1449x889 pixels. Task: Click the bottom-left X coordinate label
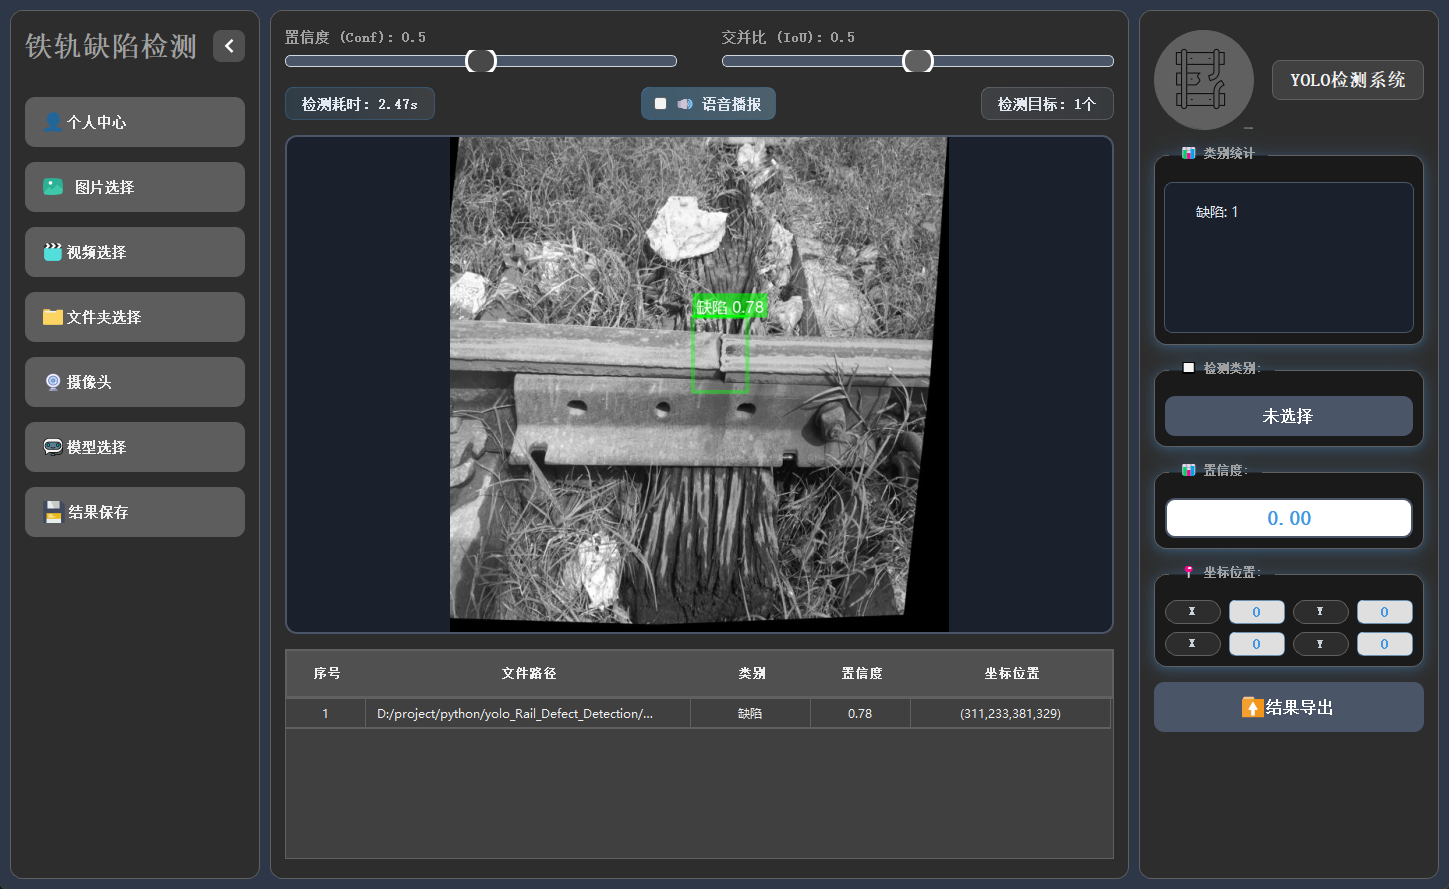1193,643
